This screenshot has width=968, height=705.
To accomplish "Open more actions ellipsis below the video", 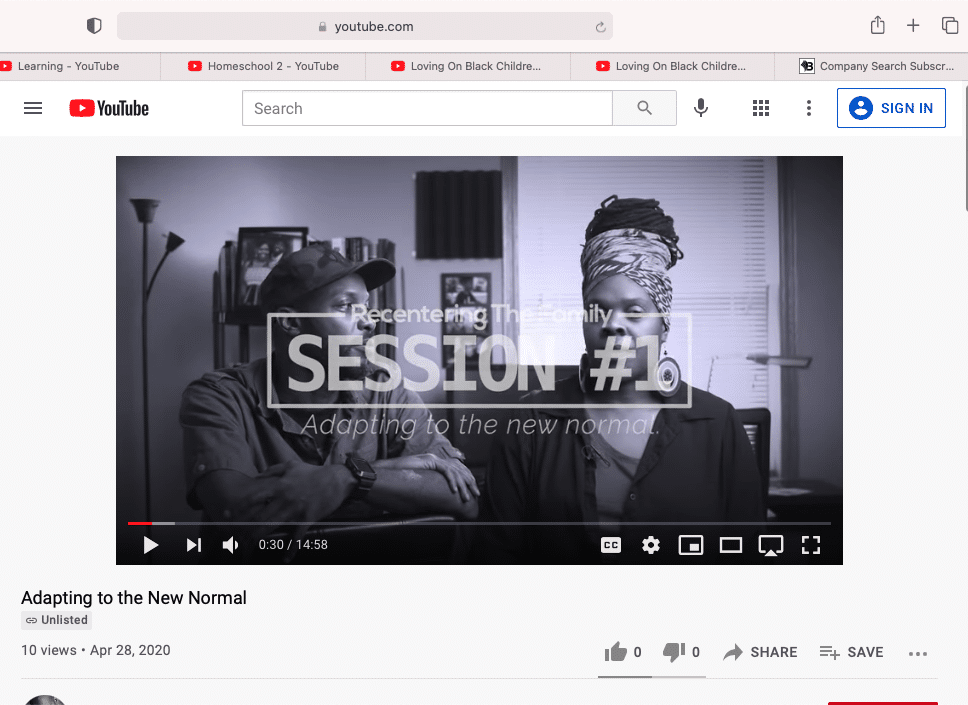I will (918, 653).
